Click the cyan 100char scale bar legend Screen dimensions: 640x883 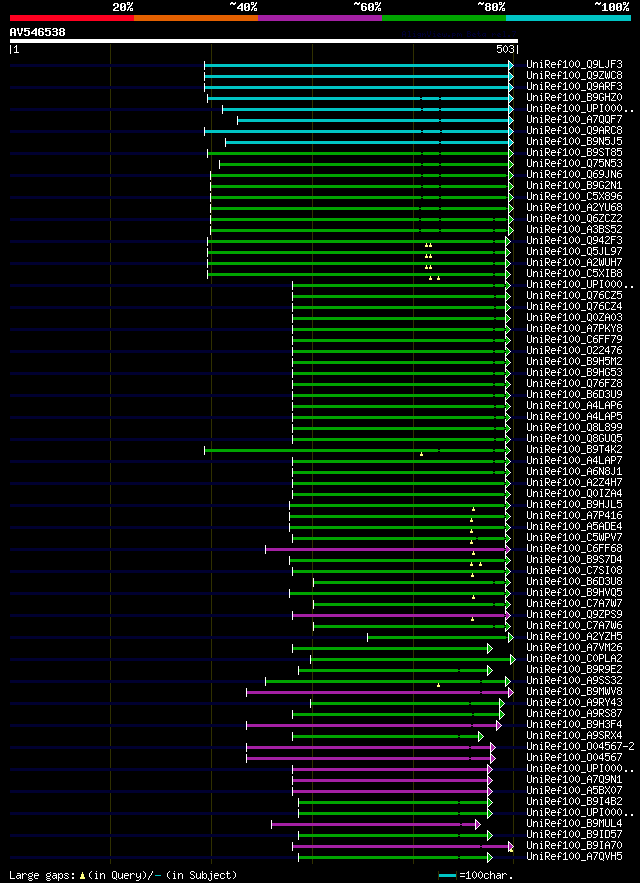tap(447, 876)
